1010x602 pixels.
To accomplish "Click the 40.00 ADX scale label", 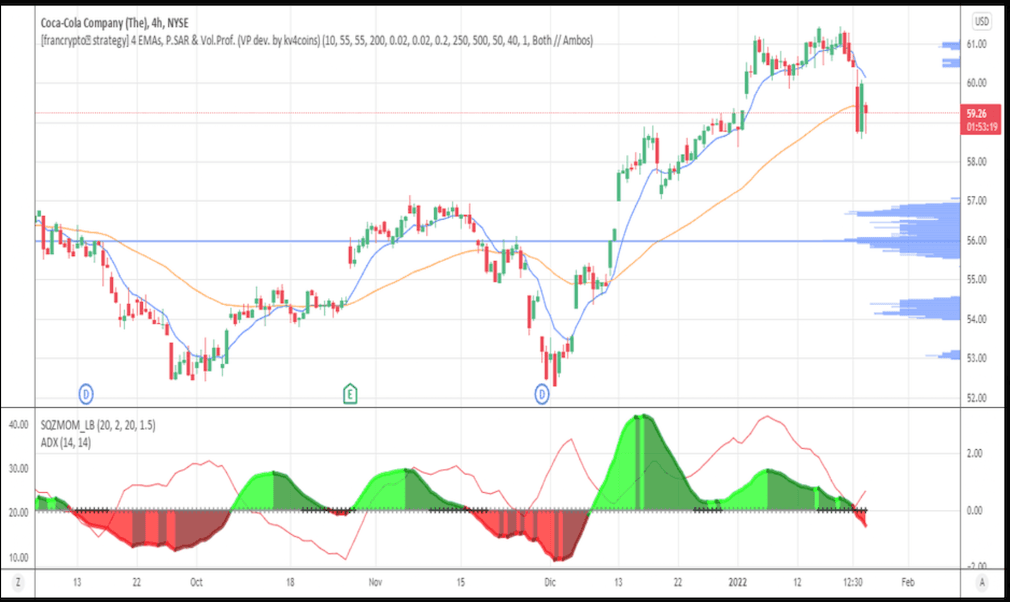I will (18, 424).
